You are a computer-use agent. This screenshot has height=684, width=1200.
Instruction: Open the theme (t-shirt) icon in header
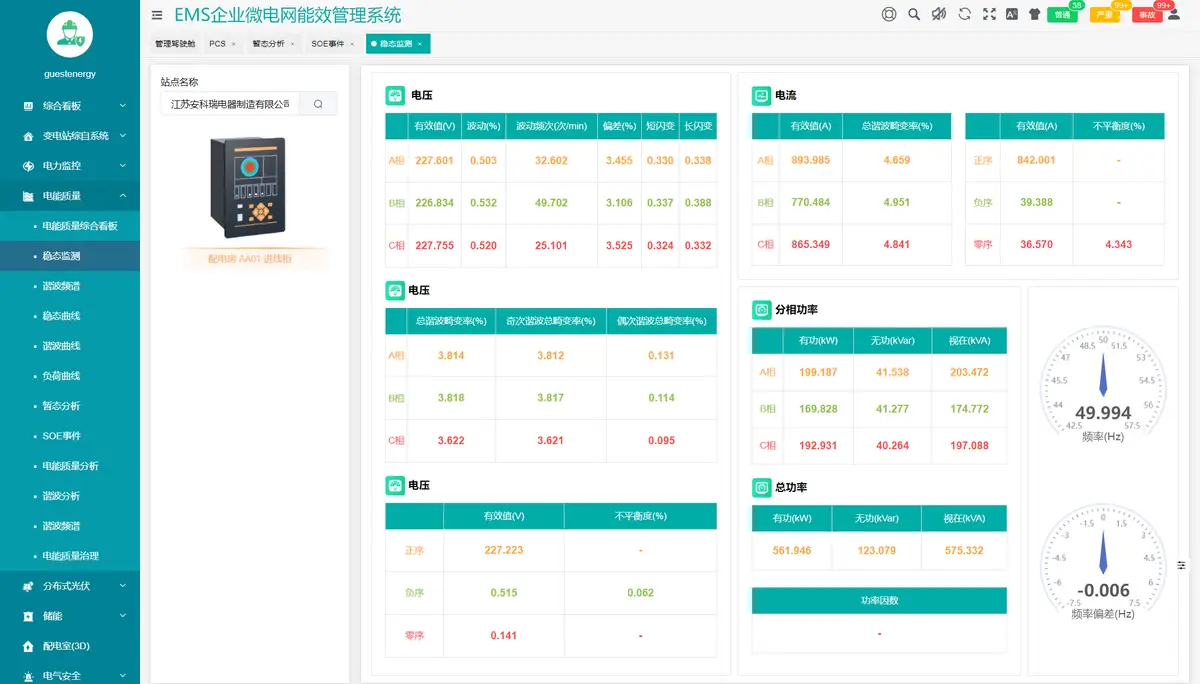tap(1036, 14)
